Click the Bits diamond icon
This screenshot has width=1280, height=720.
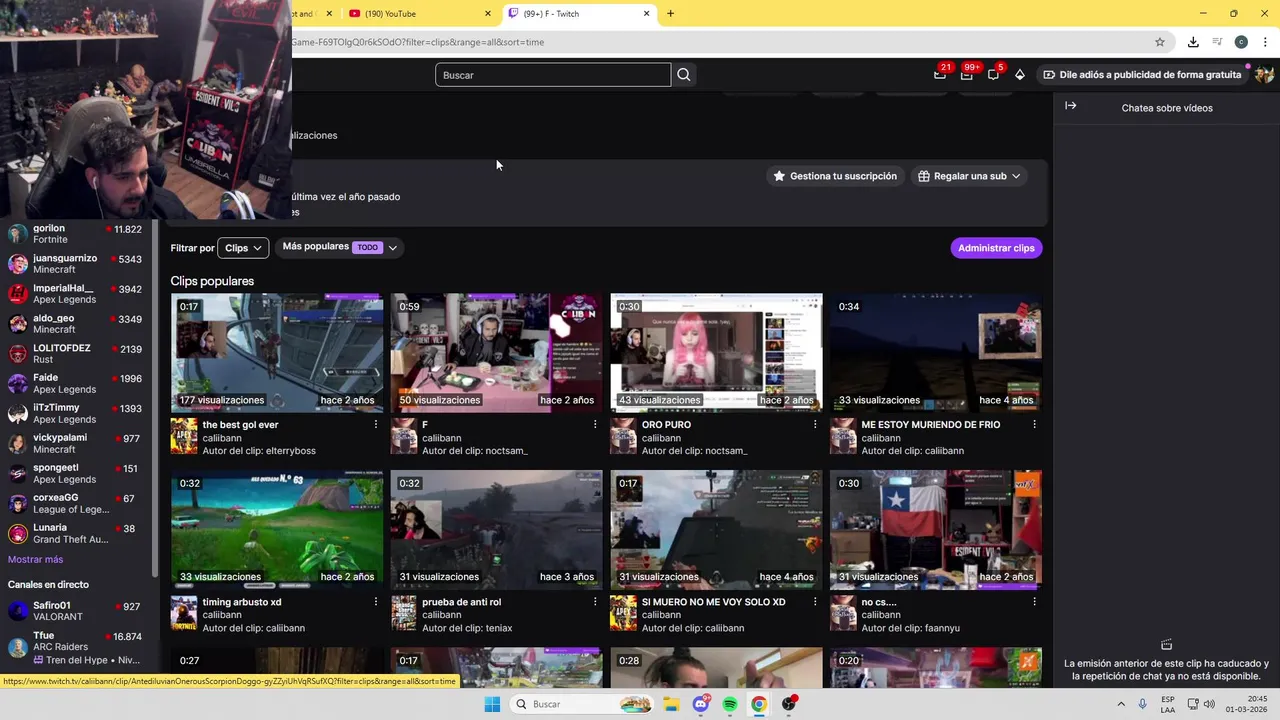tap(1020, 75)
